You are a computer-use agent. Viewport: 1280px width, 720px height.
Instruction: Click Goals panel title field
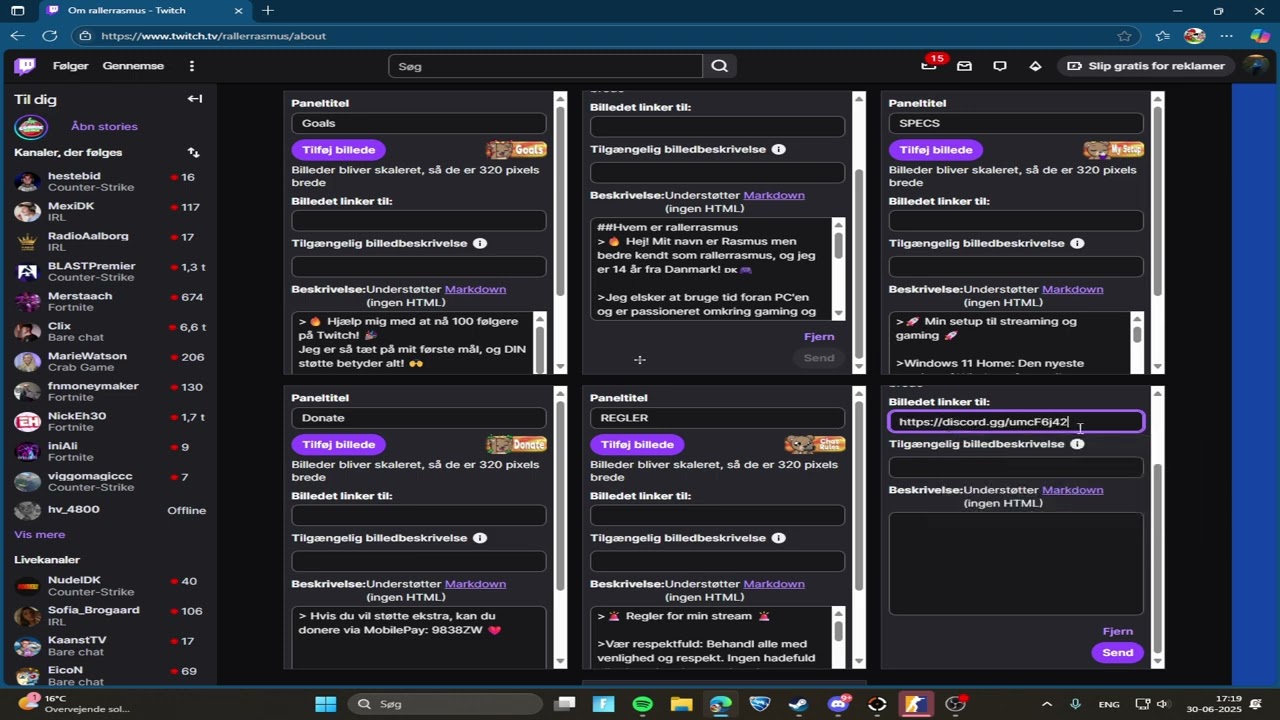(x=419, y=124)
